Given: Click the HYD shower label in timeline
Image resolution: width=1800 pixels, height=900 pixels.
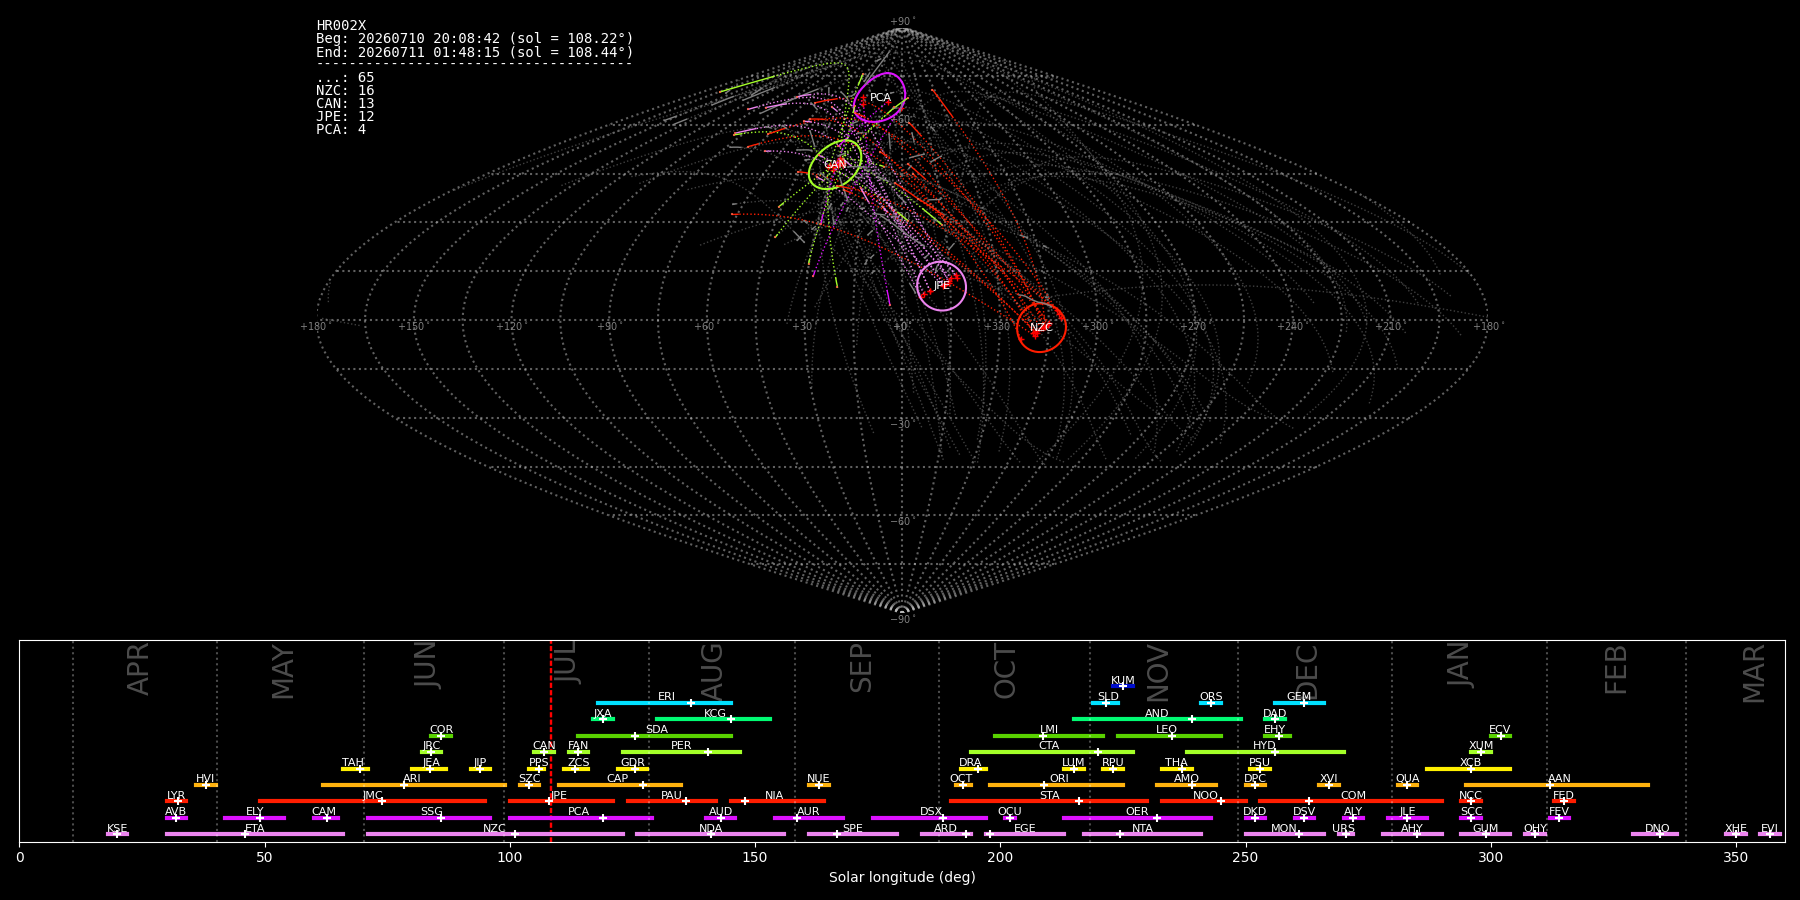Looking at the screenshot, I should click(1265, 746).
